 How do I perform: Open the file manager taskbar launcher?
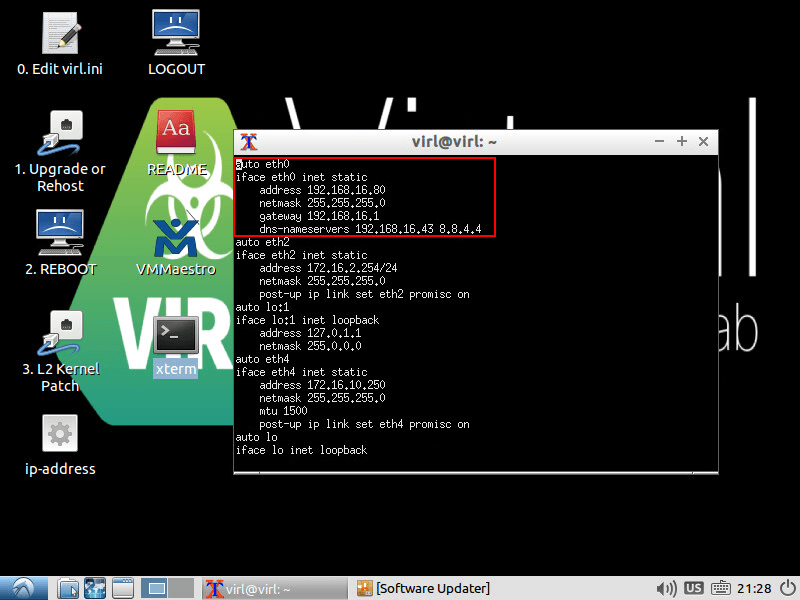(x=67, y=588)
